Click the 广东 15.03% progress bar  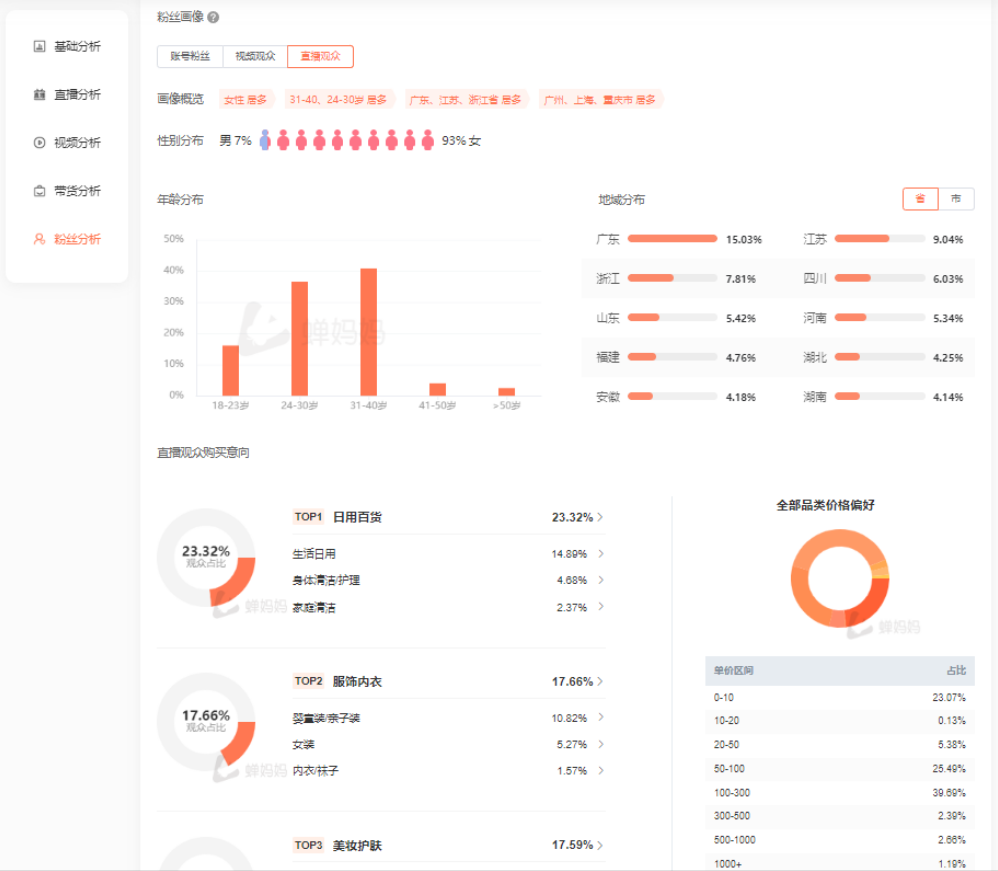click(x=672, y=239)
